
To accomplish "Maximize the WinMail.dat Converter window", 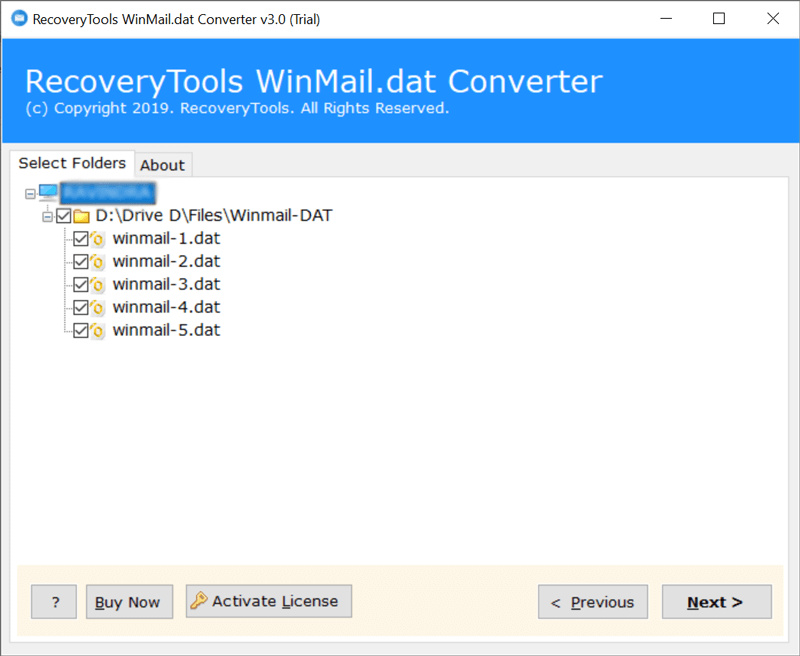I will [719, 19].
